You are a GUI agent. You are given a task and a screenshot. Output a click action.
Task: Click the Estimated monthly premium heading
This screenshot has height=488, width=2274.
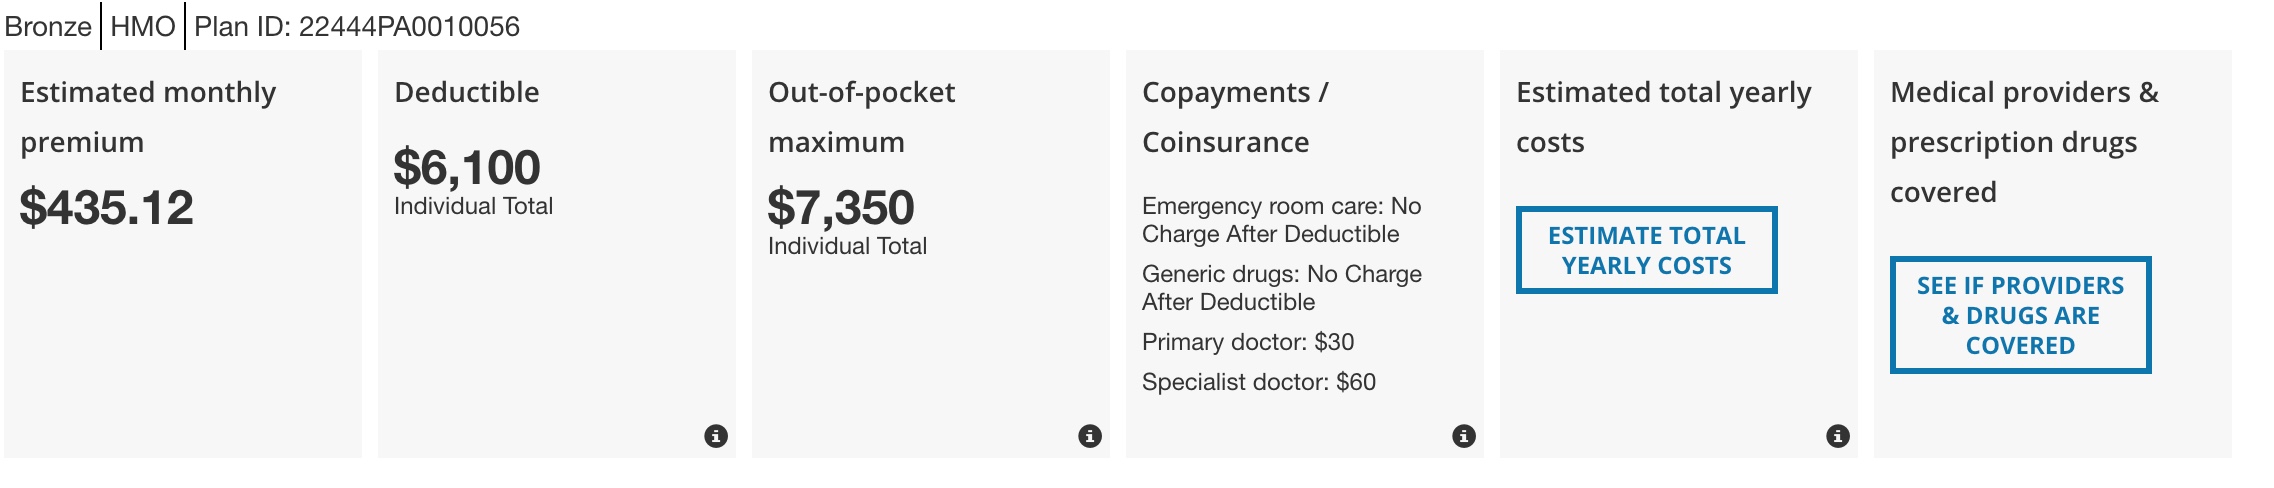click(x=148, y=116)
